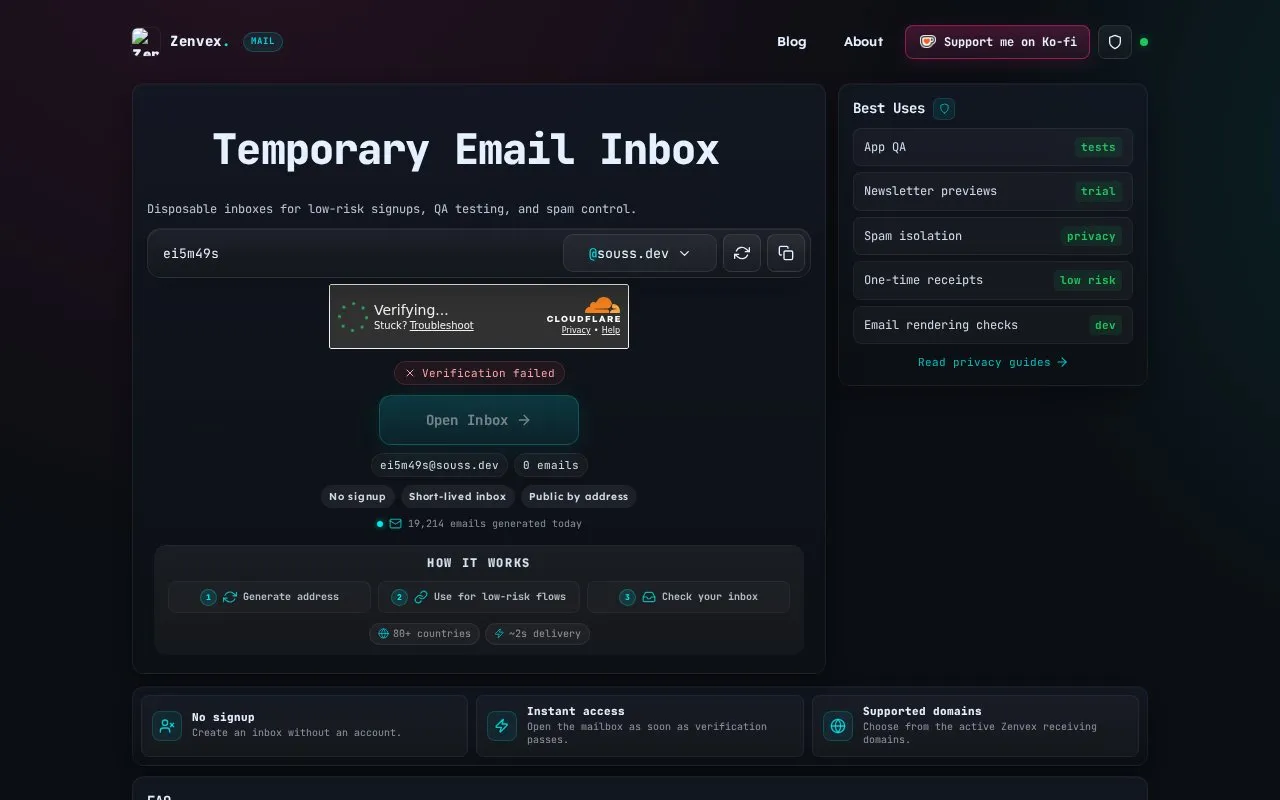Open Cloudflare Privacy link
This screenshot has width=1280, height=800.
point(576,330)
